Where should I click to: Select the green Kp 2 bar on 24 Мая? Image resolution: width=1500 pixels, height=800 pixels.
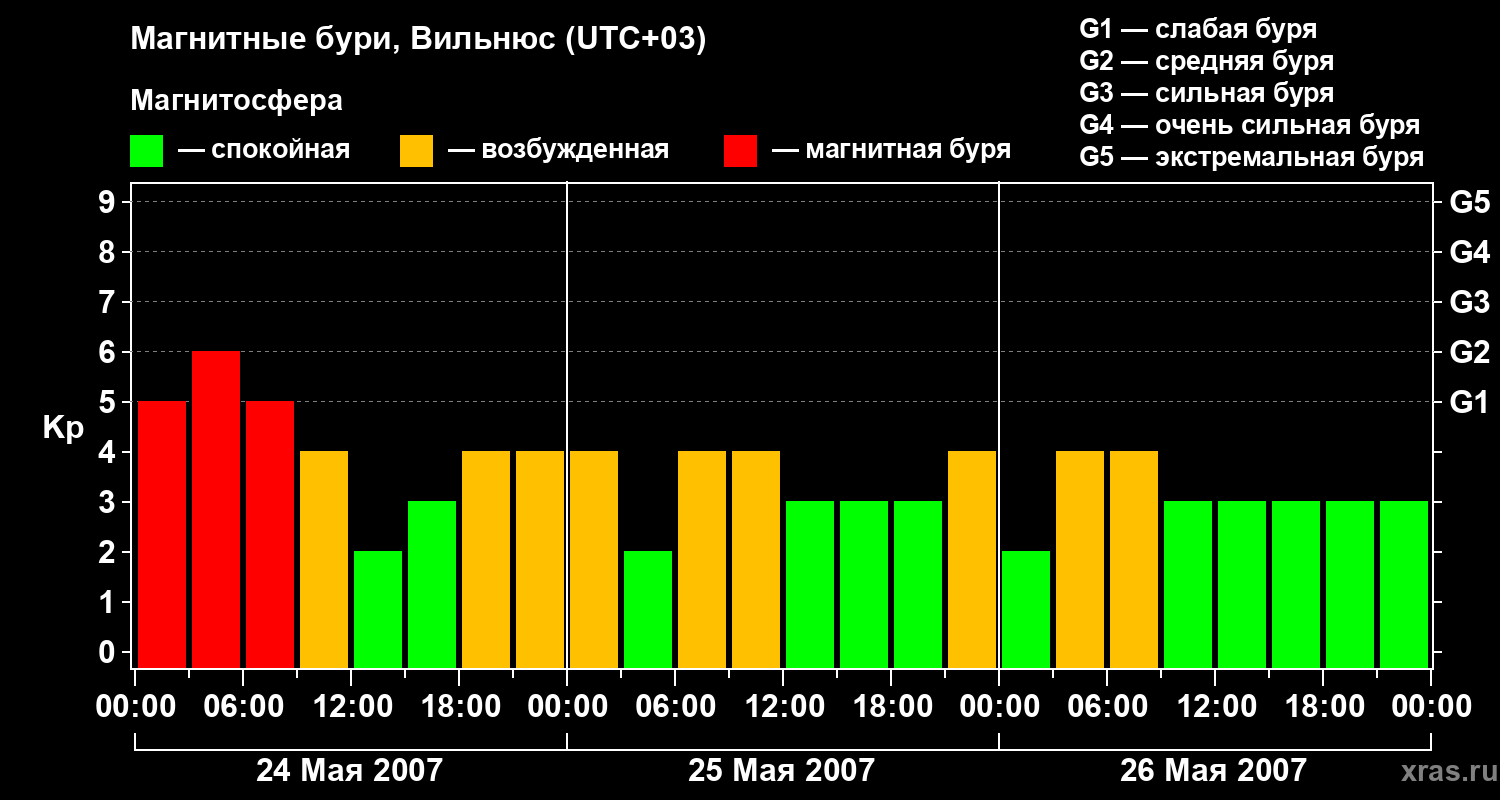tap(378, 609)
